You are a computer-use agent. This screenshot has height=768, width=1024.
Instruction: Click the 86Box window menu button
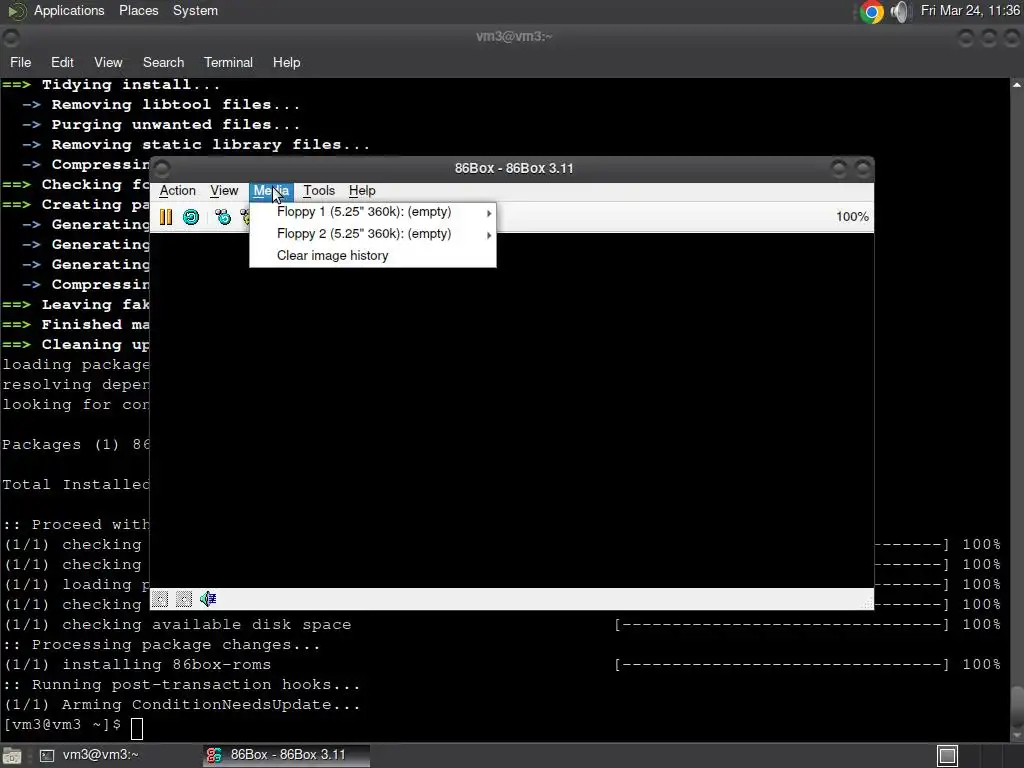162,168
